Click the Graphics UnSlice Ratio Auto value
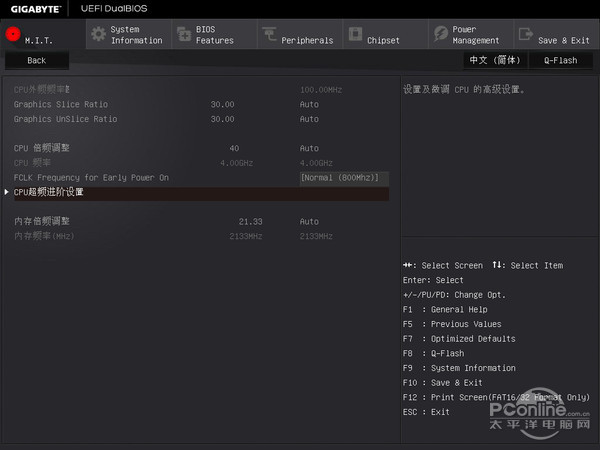 [x=309, y=119]
